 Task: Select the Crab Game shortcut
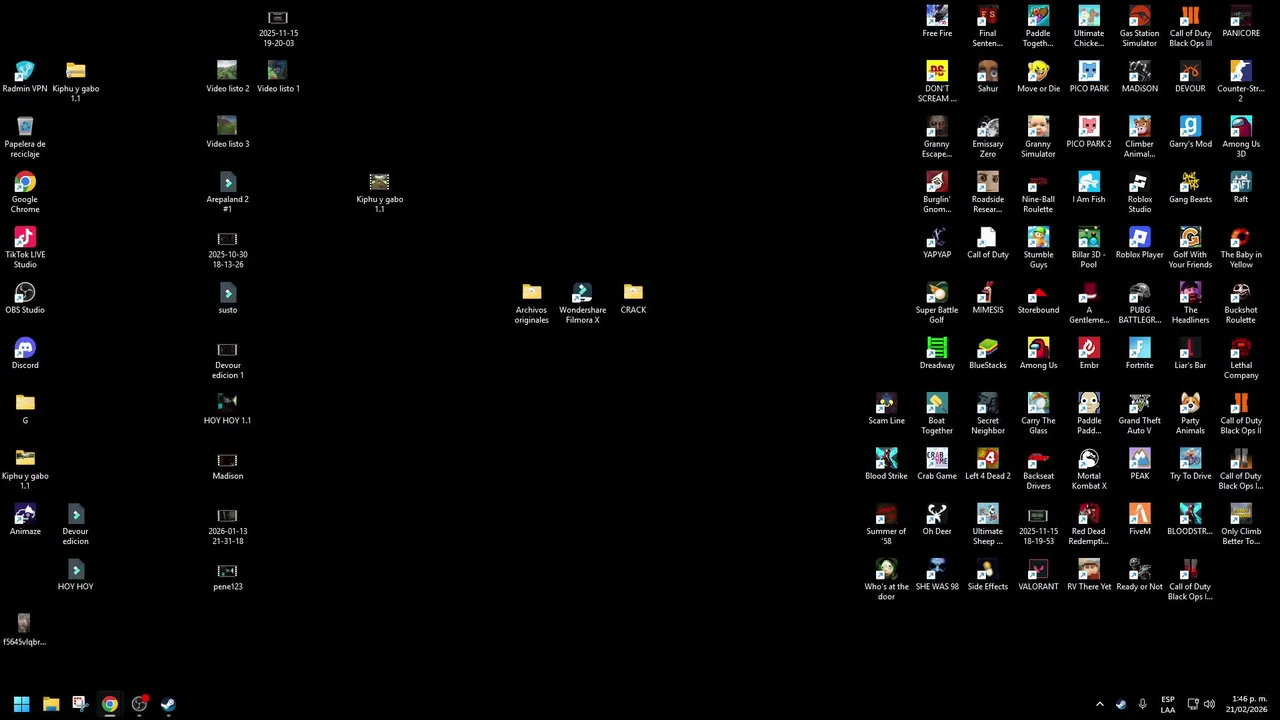tap(937, 464)
